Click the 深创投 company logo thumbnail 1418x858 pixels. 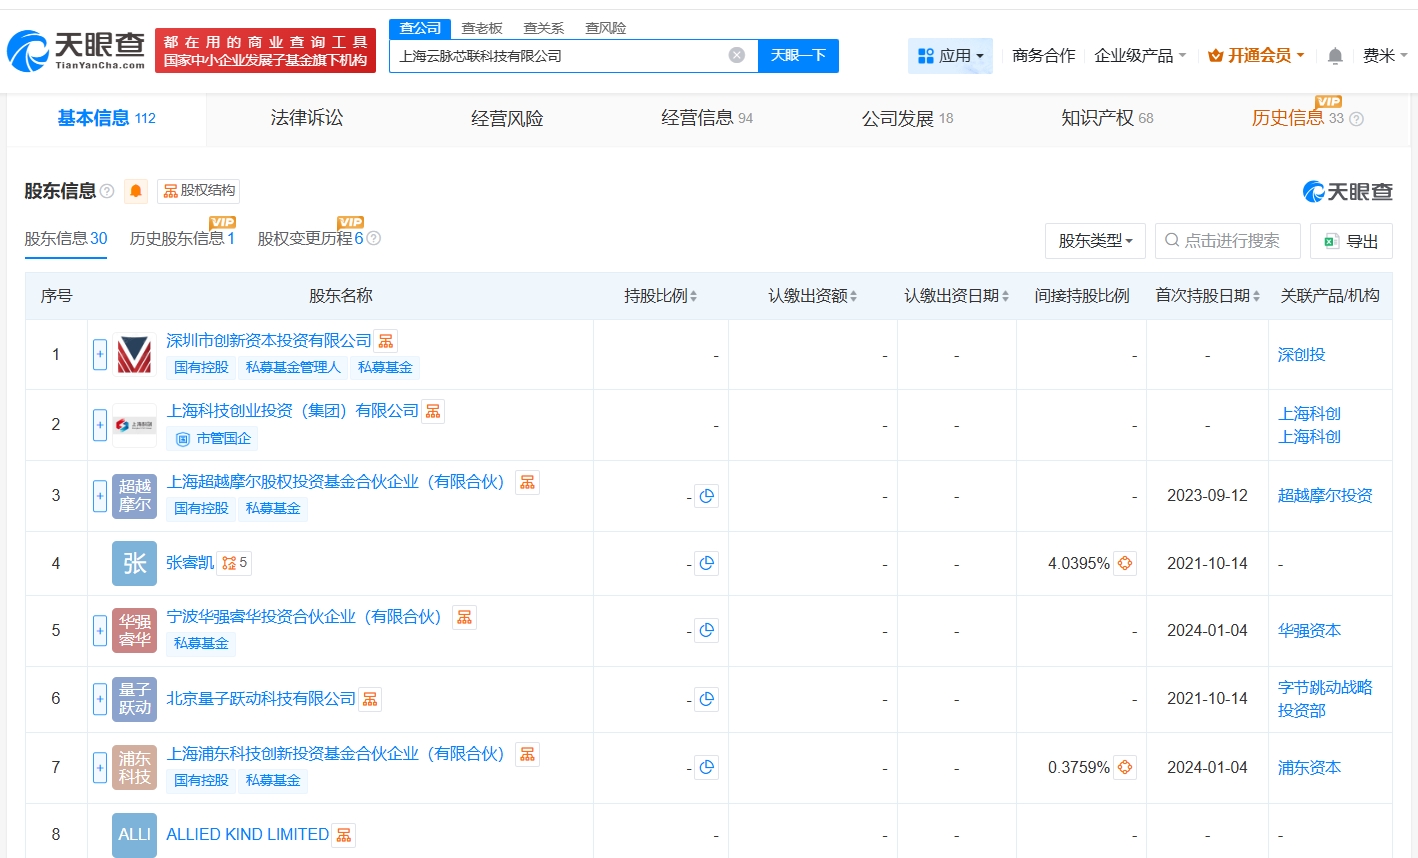point(134,355)
